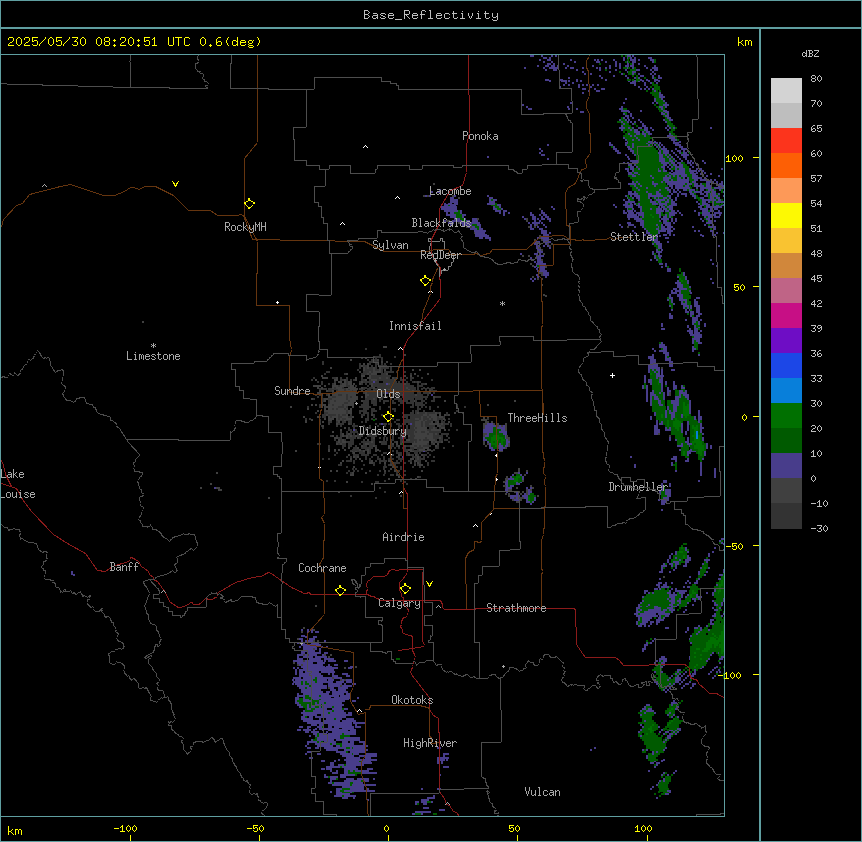Click the Drumheller label
862x842 pixels.
point(638,487)
